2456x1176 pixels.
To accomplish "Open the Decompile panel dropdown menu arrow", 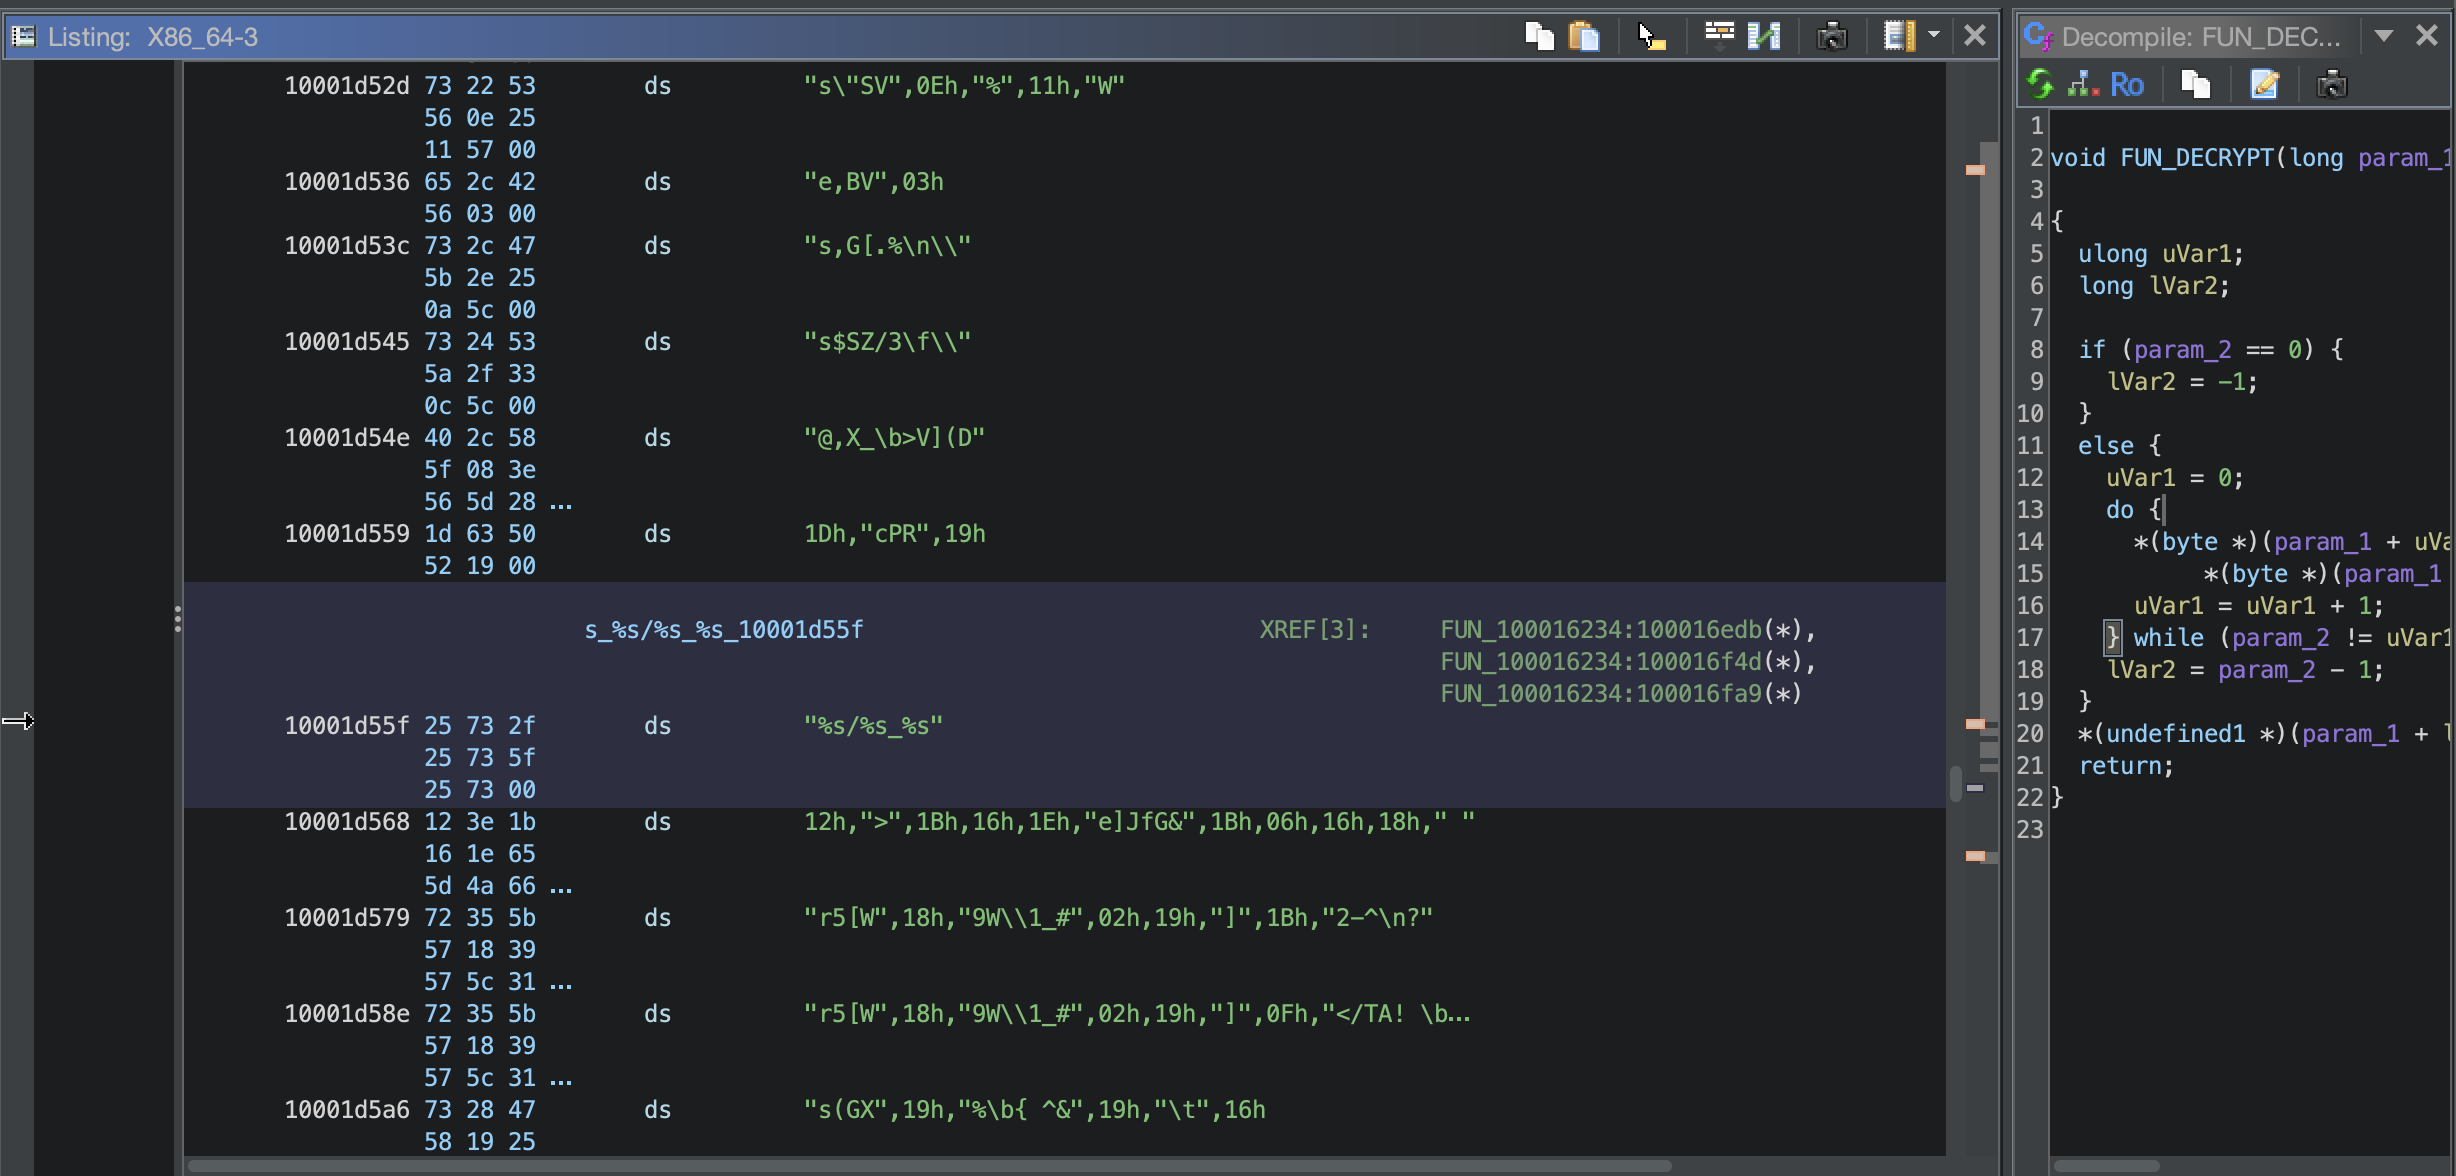I will click(x=2384, y=36).
